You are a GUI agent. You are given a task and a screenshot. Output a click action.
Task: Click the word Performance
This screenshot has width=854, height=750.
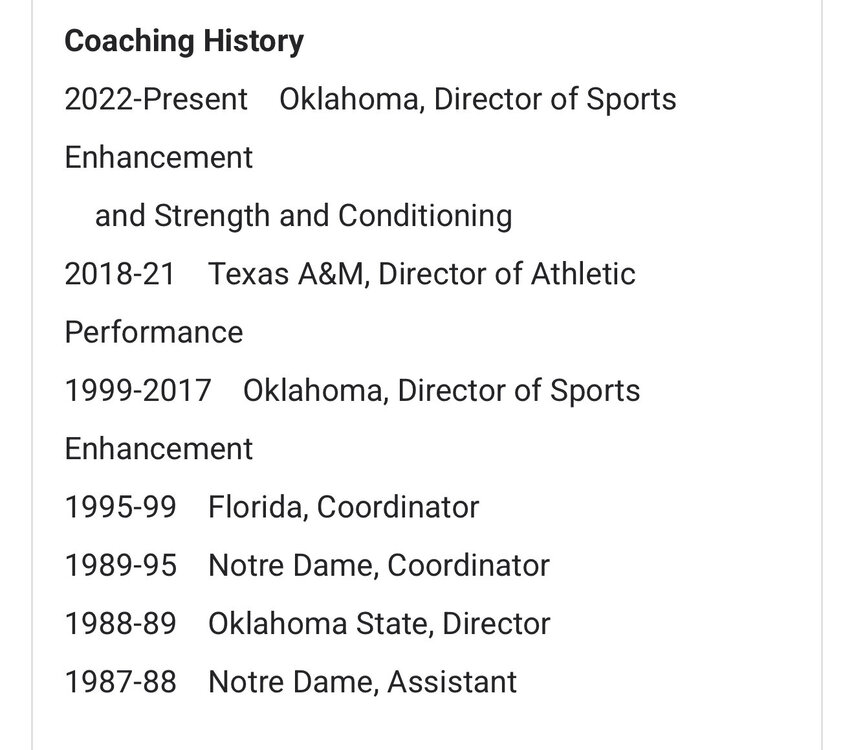click(x=154, y=332)
